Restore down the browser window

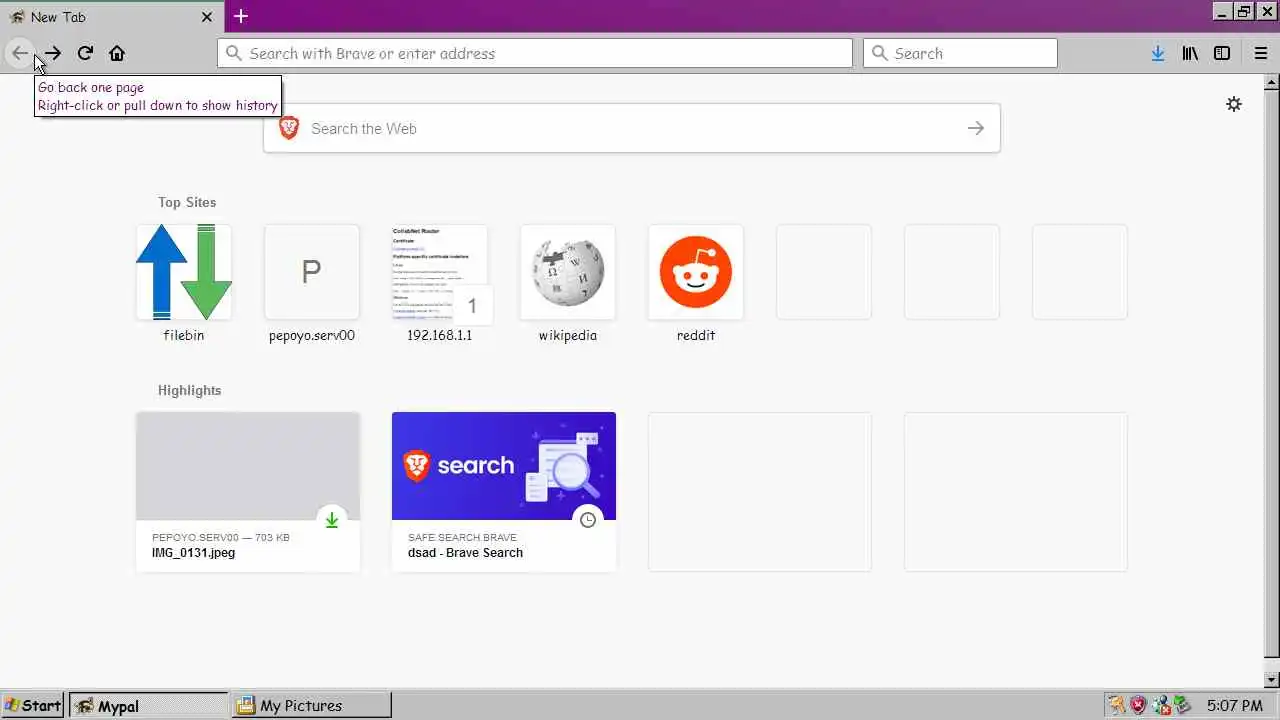[x=1244, y=12]
